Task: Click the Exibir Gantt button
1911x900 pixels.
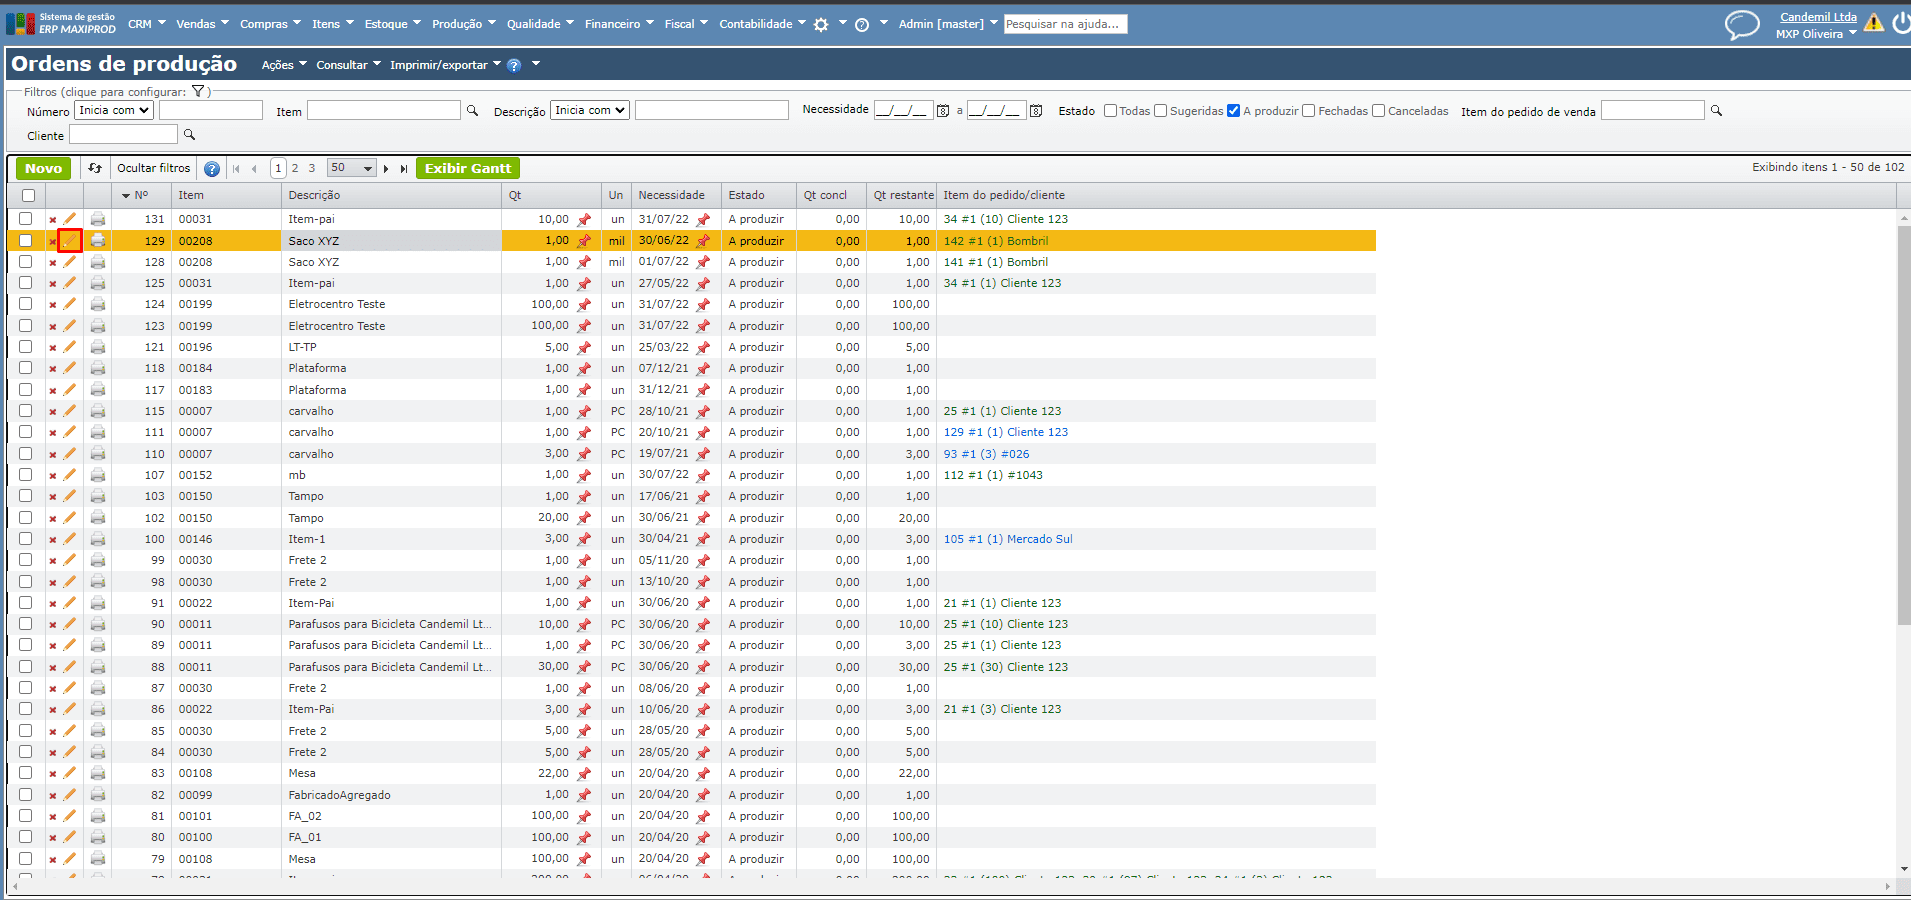Action: click(467, 168)
